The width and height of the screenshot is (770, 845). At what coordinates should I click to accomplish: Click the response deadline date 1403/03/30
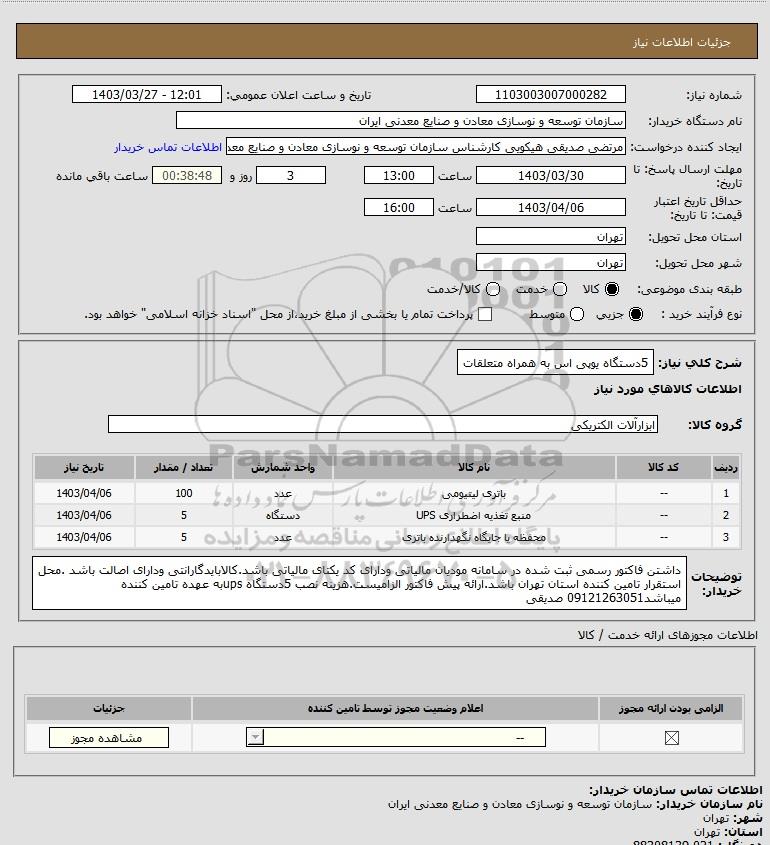click(x=551, y=176)
